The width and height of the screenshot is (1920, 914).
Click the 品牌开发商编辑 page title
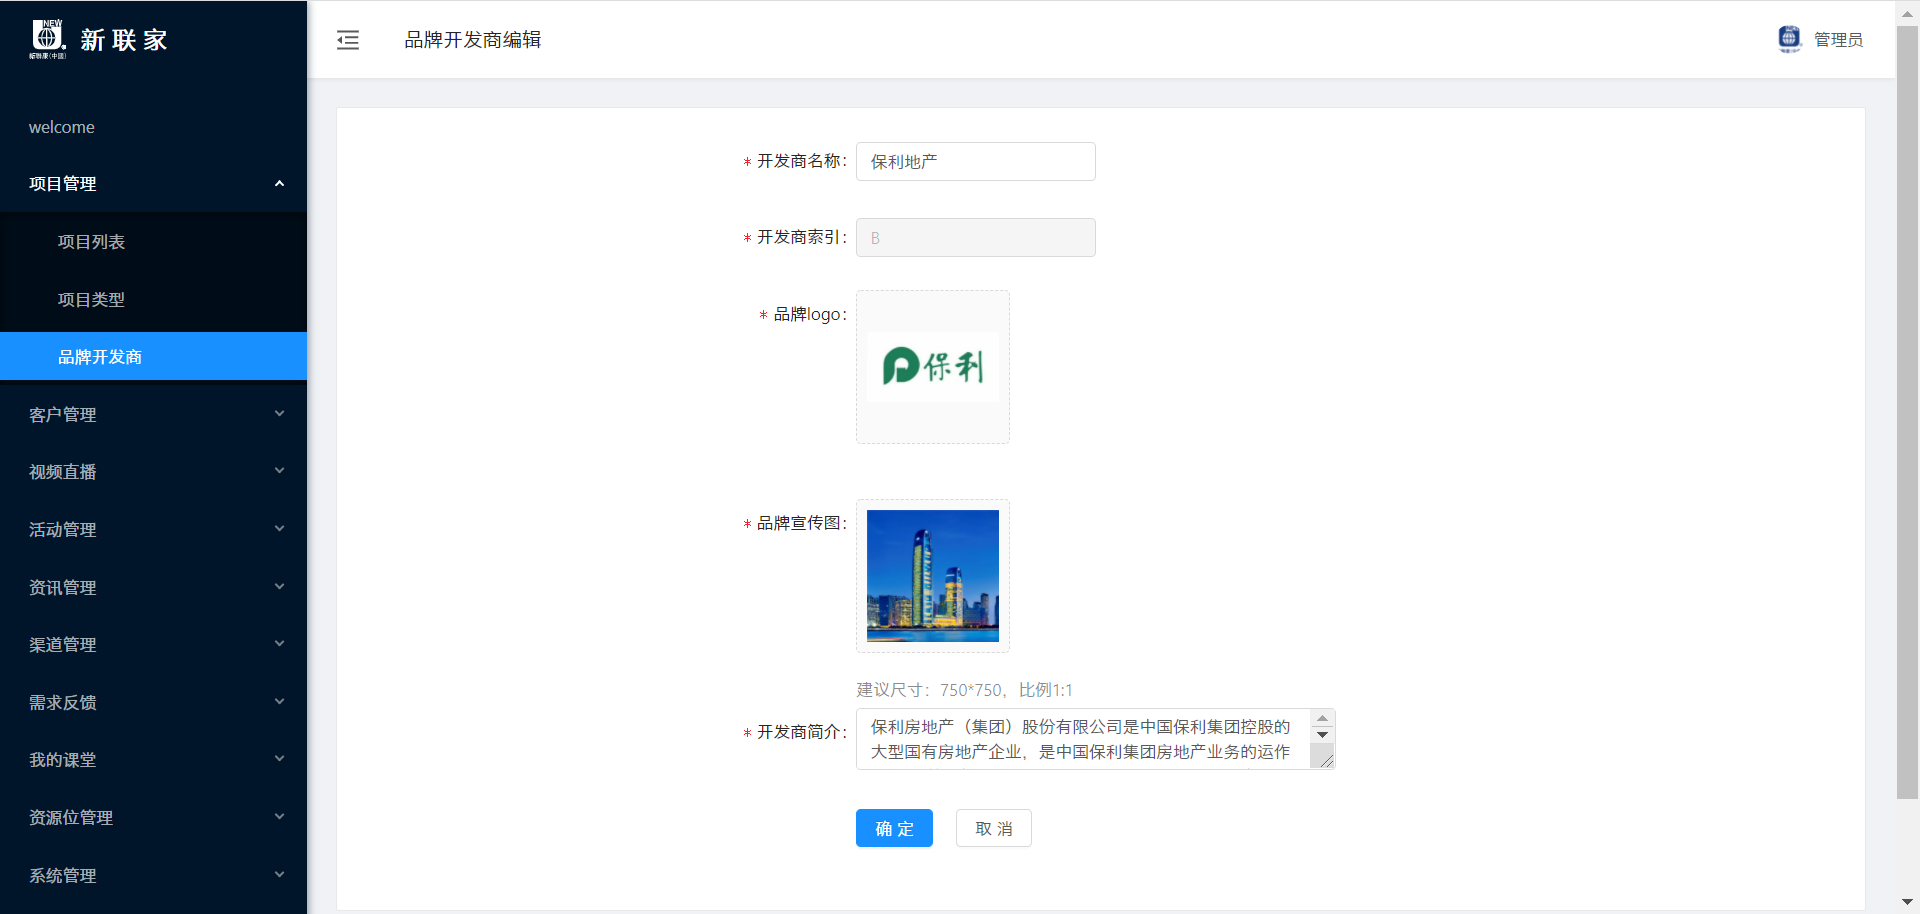coord(473,40)
